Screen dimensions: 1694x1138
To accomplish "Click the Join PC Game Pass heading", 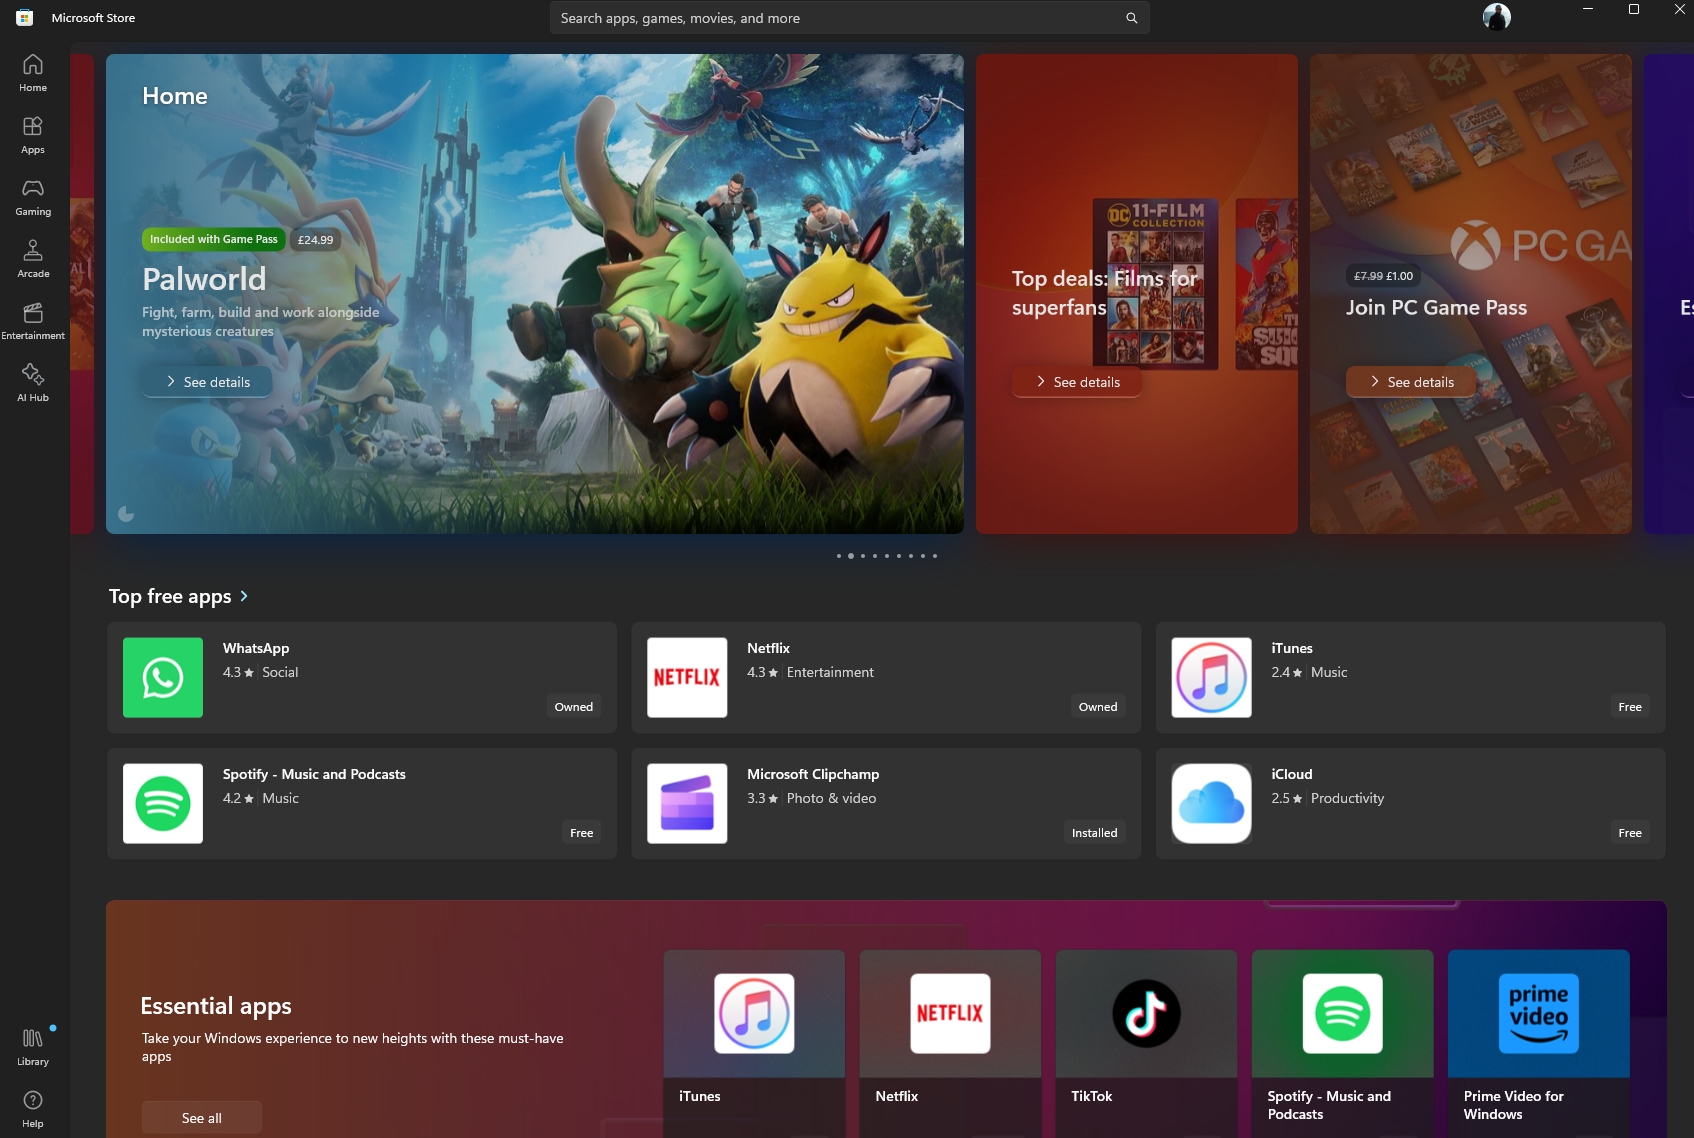I will (x=1436, y=308).
